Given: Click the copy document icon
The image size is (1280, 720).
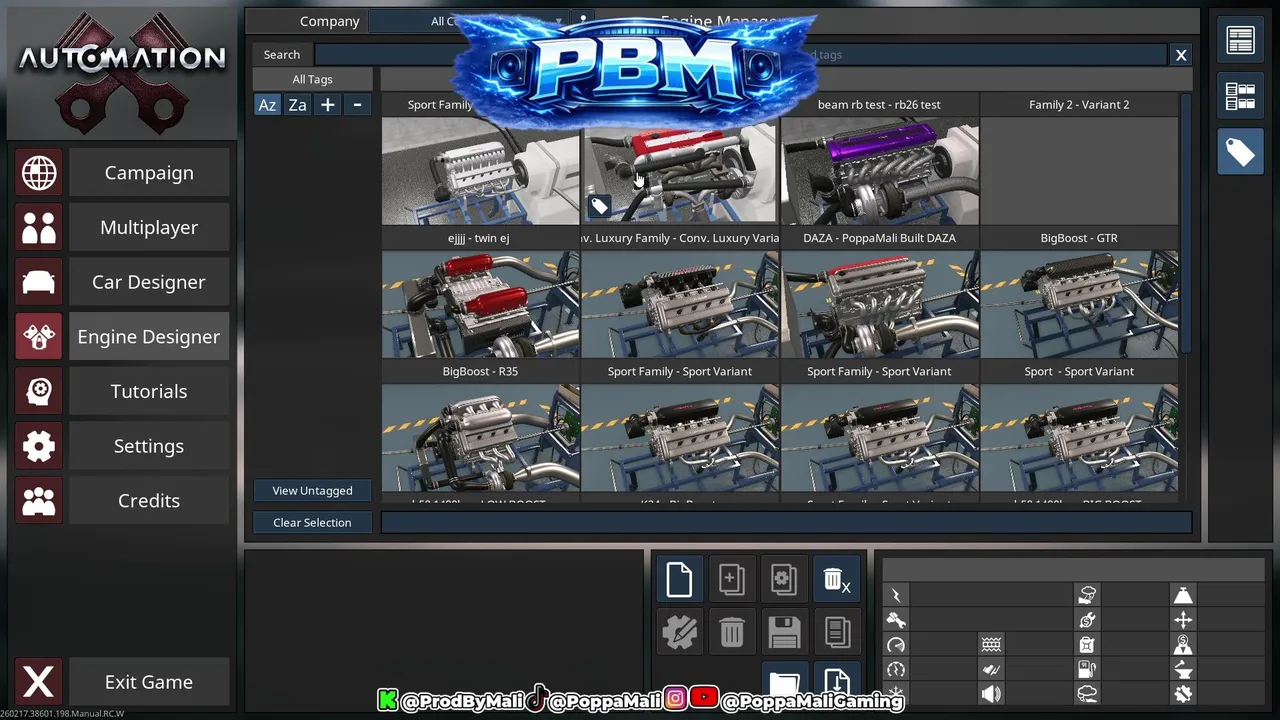Looking at the screenshot, I should click(836, 632).
